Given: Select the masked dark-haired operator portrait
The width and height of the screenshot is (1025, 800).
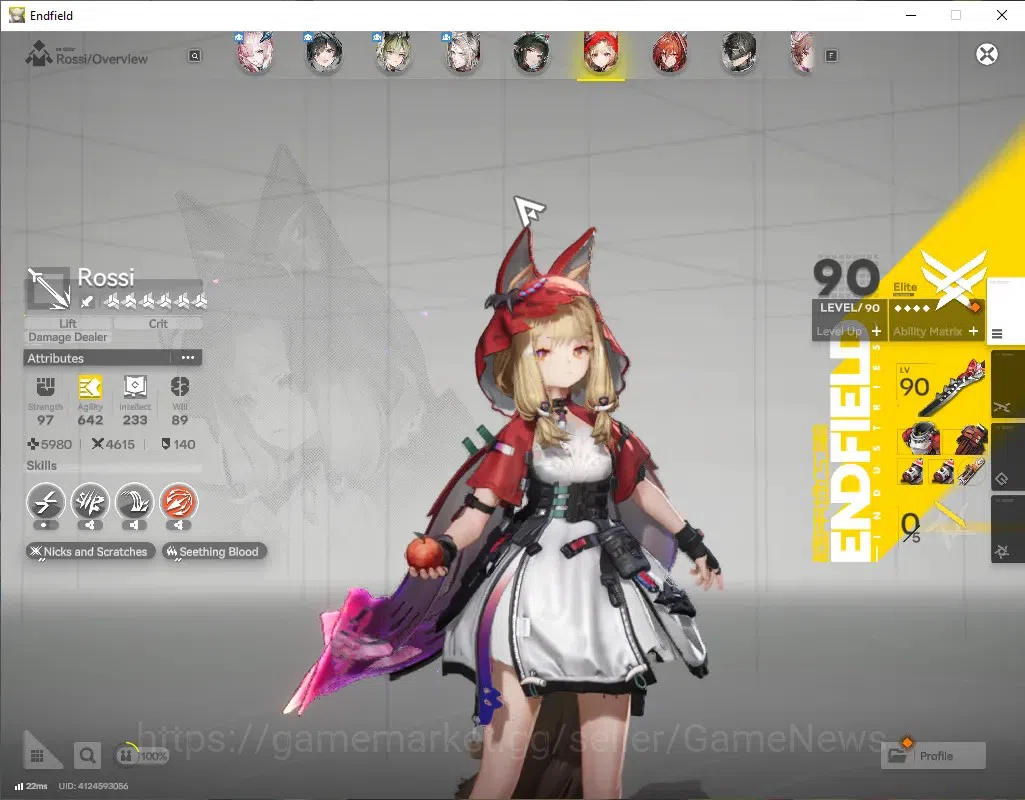Looking at the screenshot, I should tap(739, 52).
